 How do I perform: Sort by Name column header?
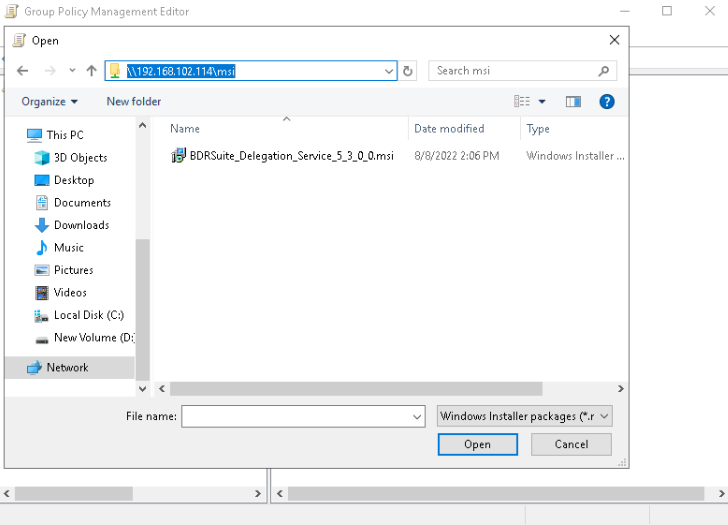(185, 129)
